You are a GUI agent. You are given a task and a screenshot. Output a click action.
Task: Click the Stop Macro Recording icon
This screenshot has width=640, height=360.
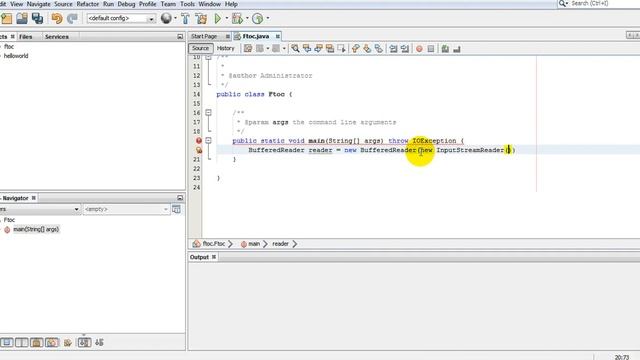click(x=431, y=49)
